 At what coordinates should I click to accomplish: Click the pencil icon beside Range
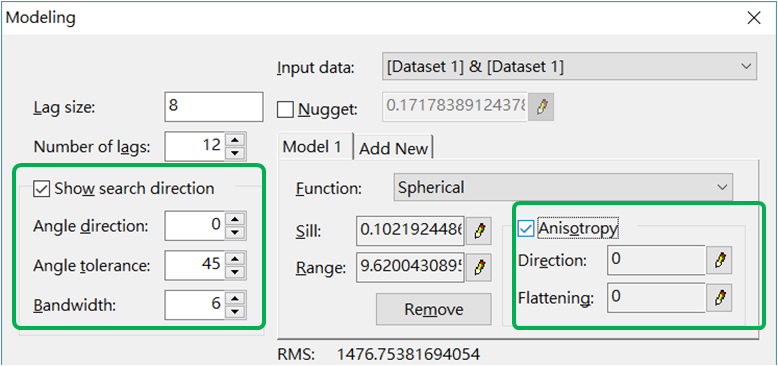(x=479, y=268)
